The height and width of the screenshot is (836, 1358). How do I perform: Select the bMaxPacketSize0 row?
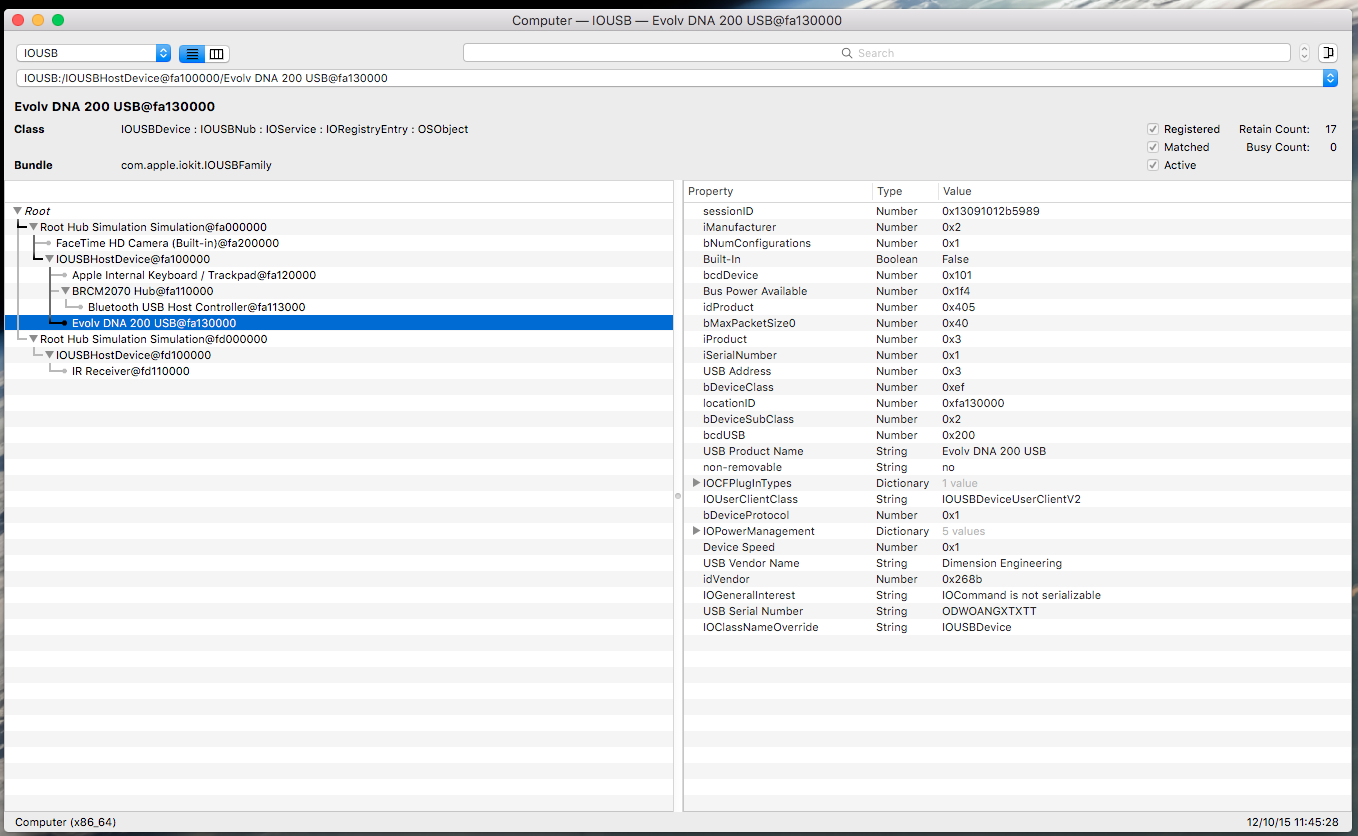pyautogui.click(x=1017, y=323)
